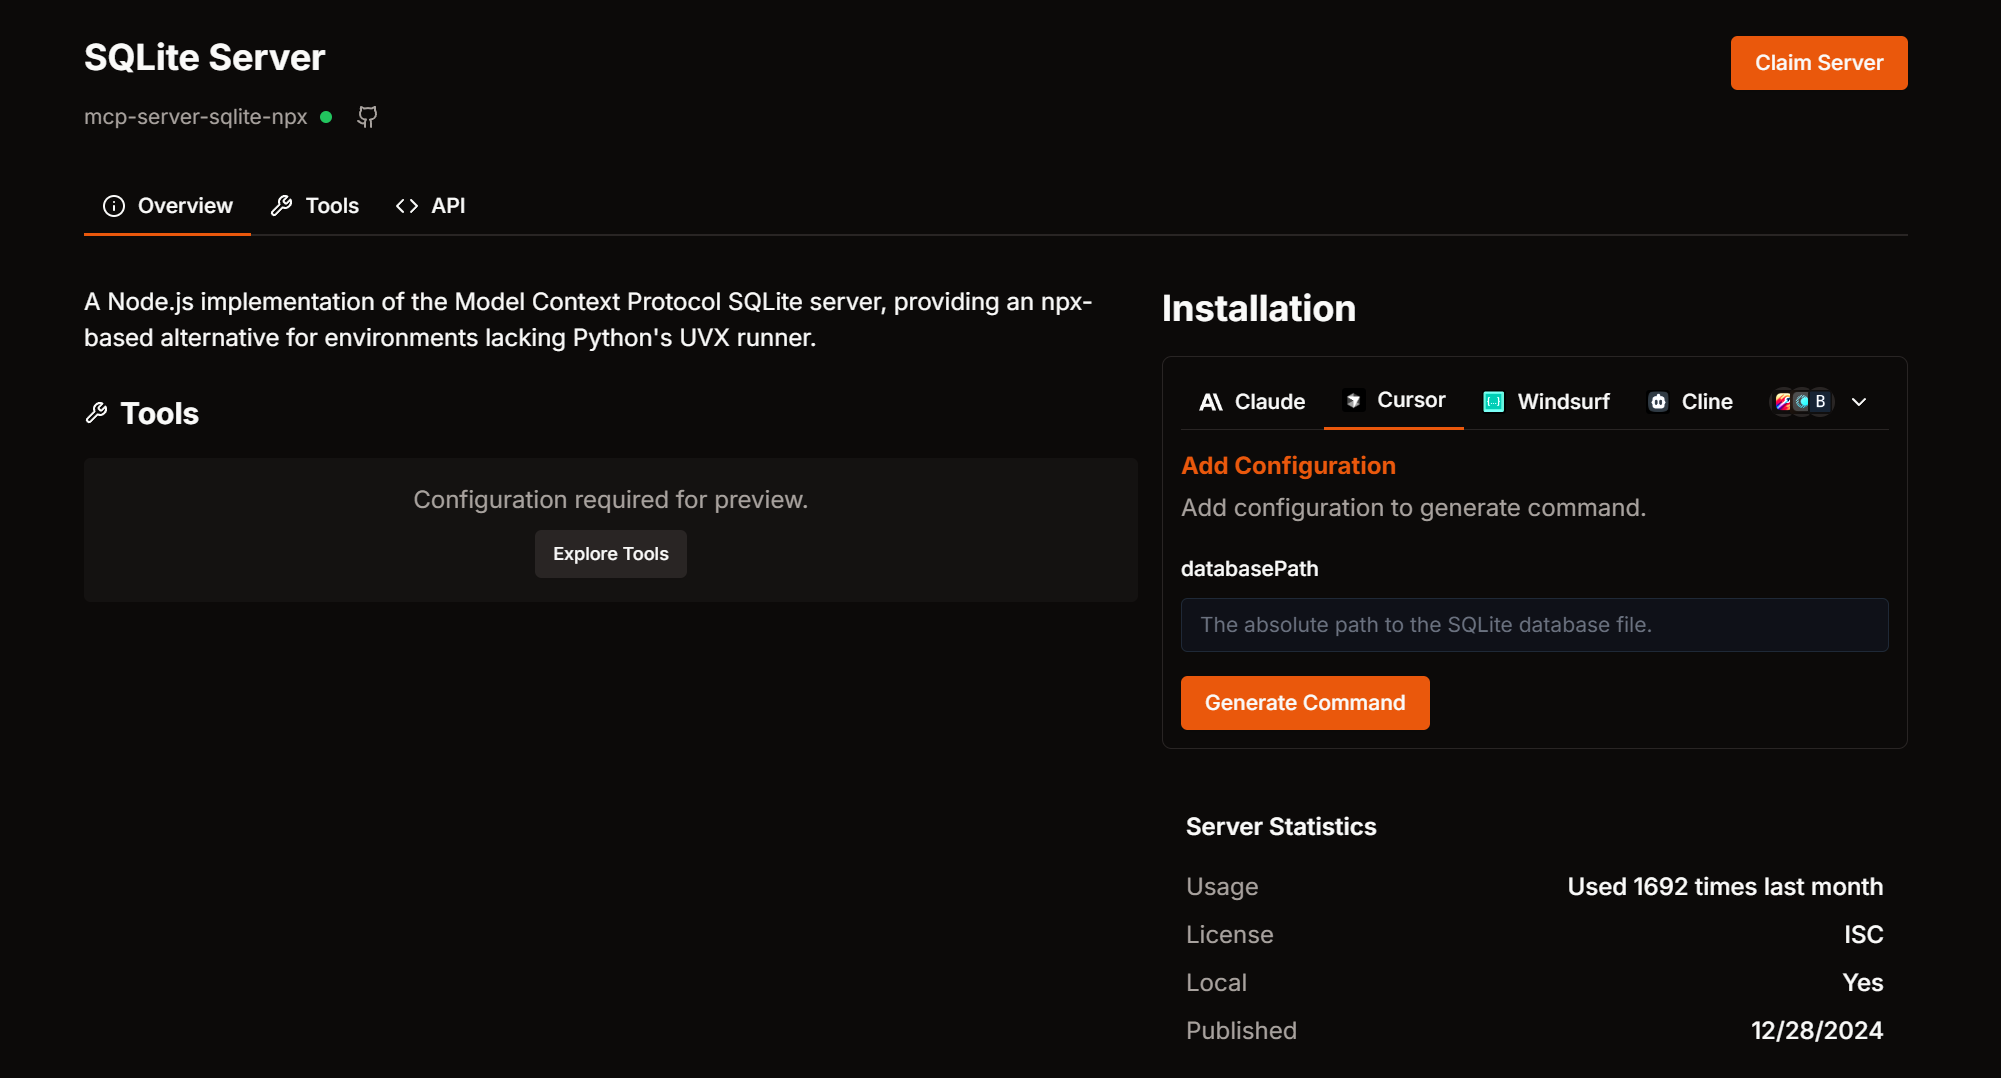The image size is (2001, 1078).
Task: Click the Claude logo icon
Action: 1211,402
